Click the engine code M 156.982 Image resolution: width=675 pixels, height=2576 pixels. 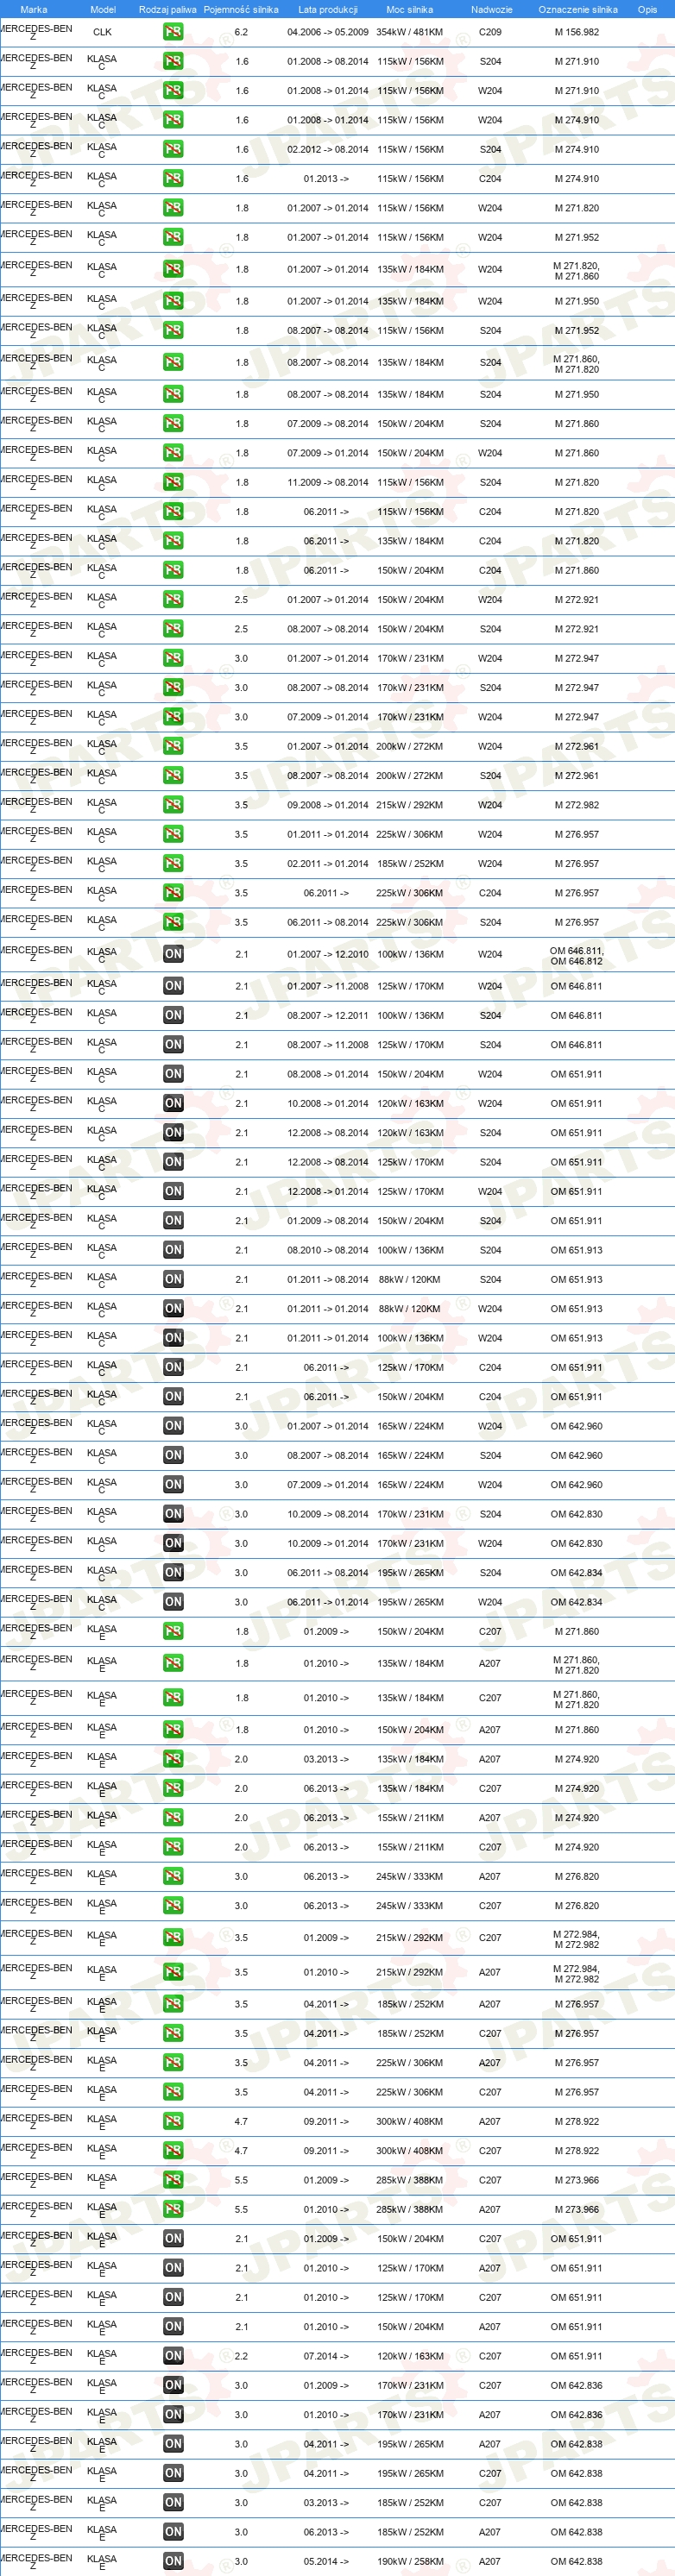pos(577,32)
